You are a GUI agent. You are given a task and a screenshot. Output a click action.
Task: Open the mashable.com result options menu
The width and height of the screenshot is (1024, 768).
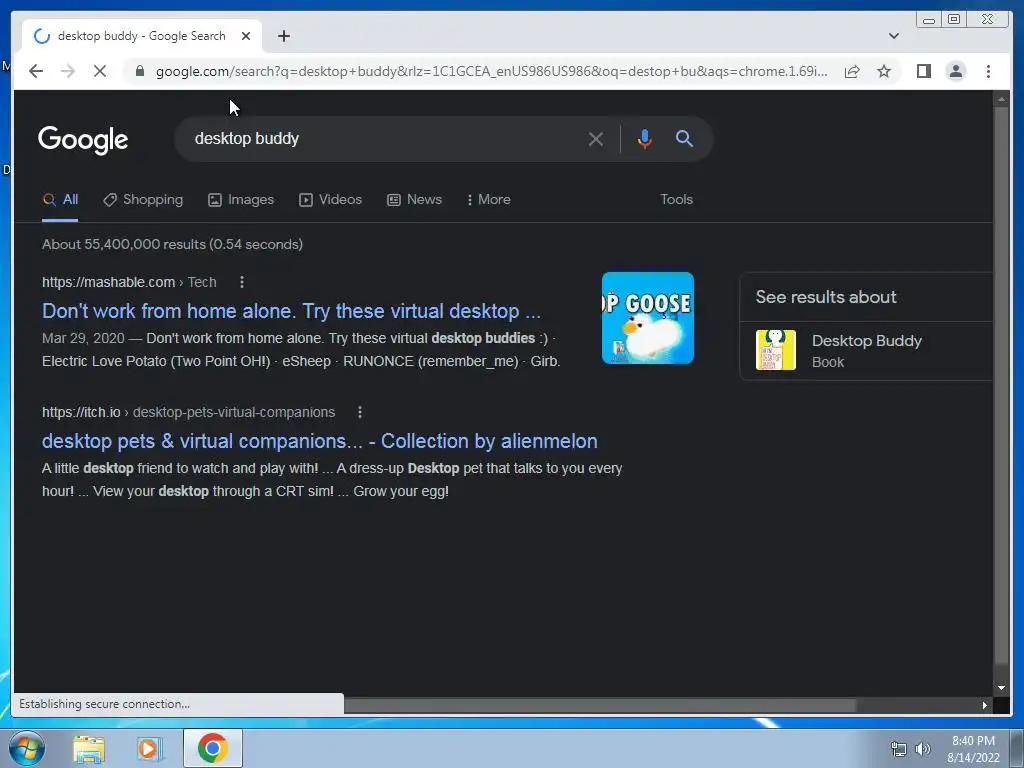242,282
